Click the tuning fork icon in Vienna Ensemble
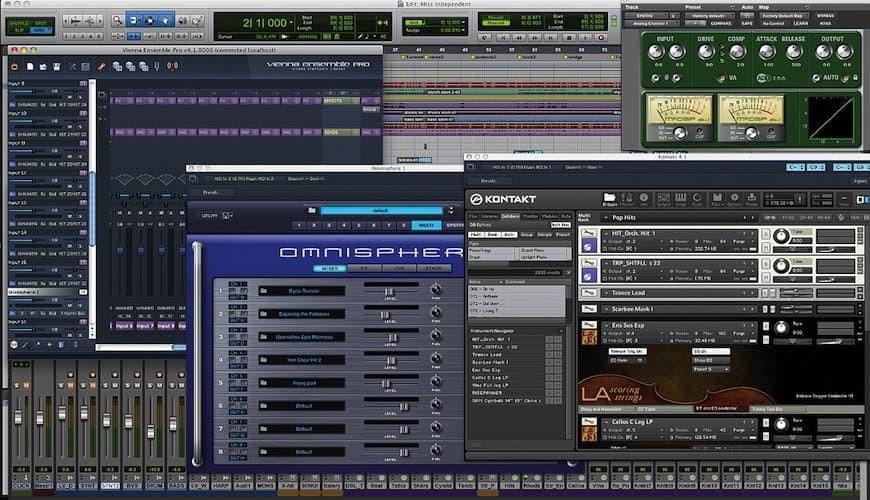 tap(157, 67)
